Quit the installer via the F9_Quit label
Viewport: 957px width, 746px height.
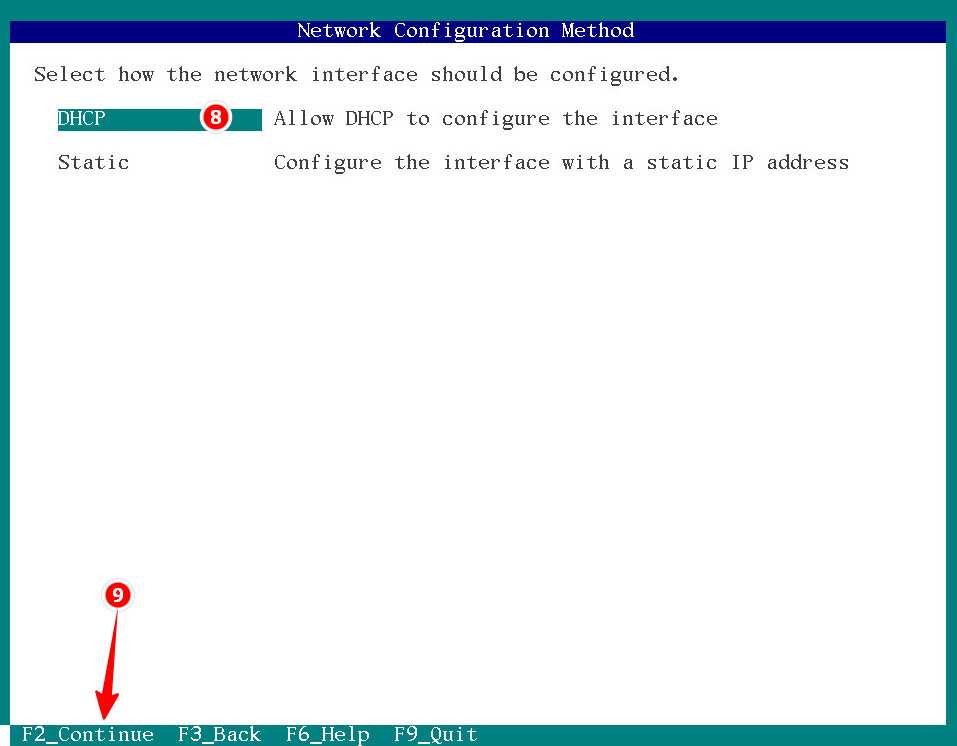click(x=435, y=734)
